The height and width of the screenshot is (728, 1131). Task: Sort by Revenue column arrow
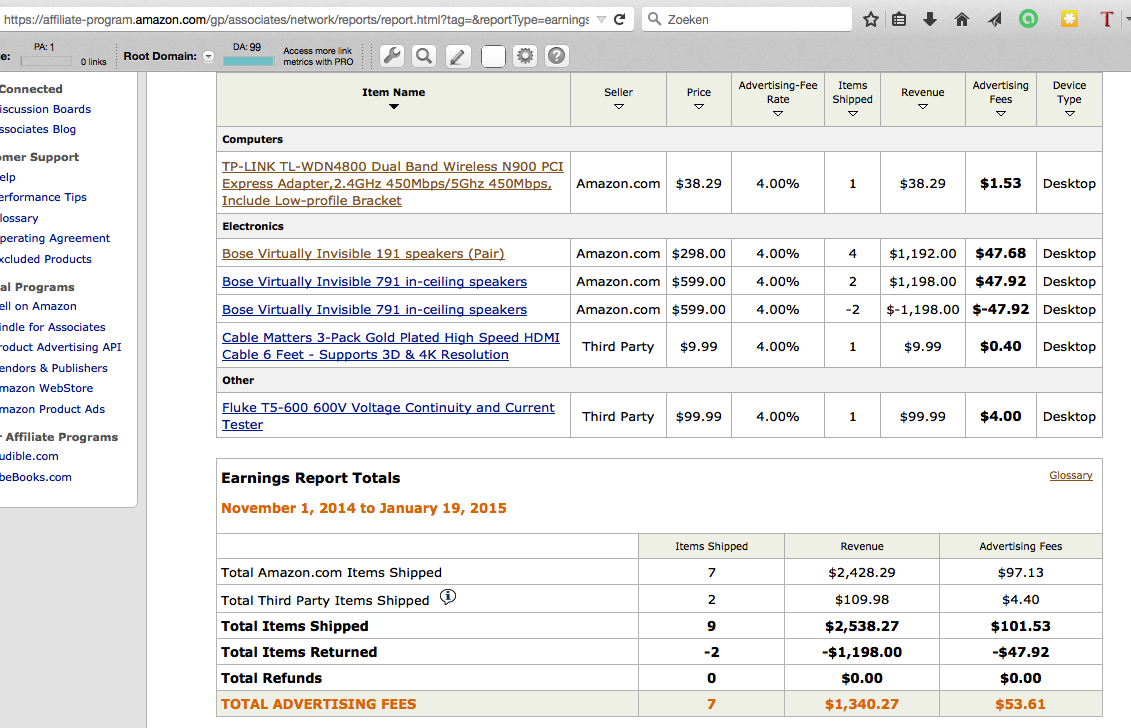923,107
